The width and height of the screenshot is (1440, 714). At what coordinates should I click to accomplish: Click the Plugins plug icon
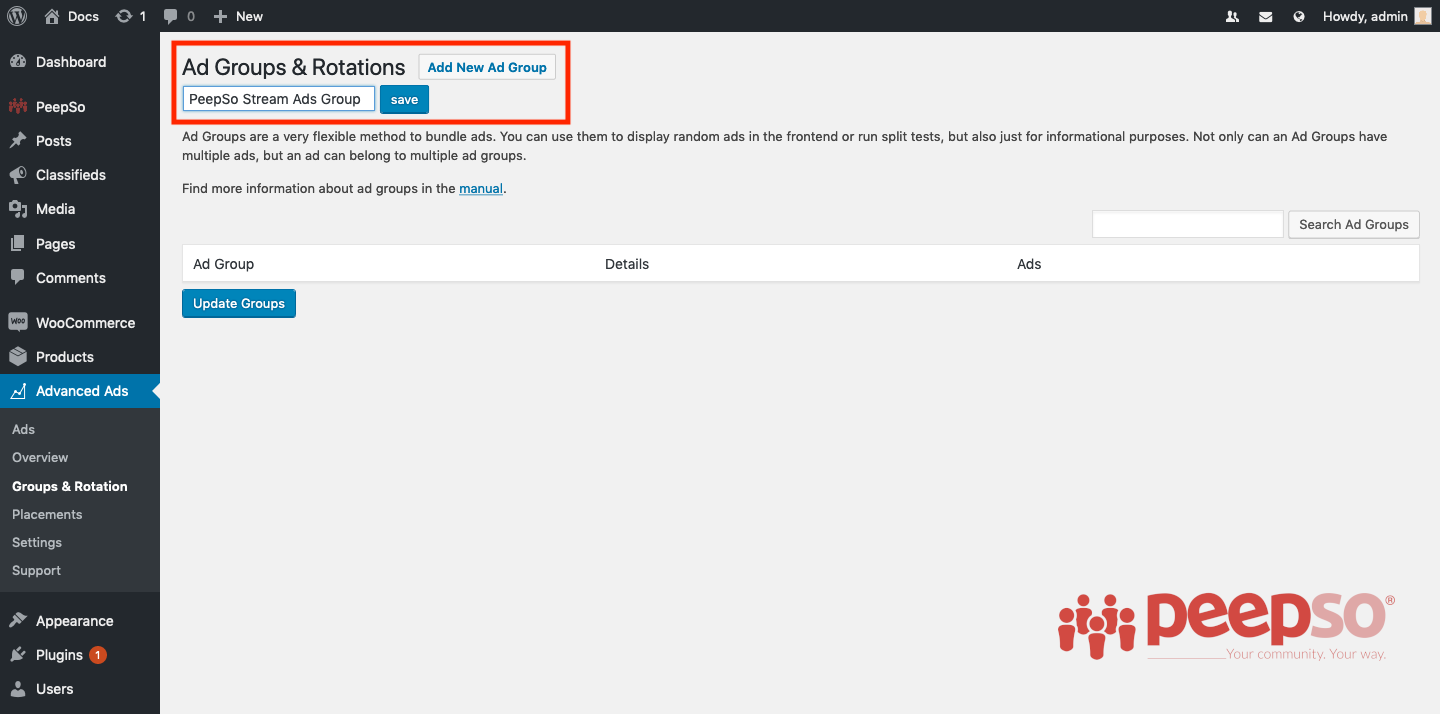tap(18, 655)
